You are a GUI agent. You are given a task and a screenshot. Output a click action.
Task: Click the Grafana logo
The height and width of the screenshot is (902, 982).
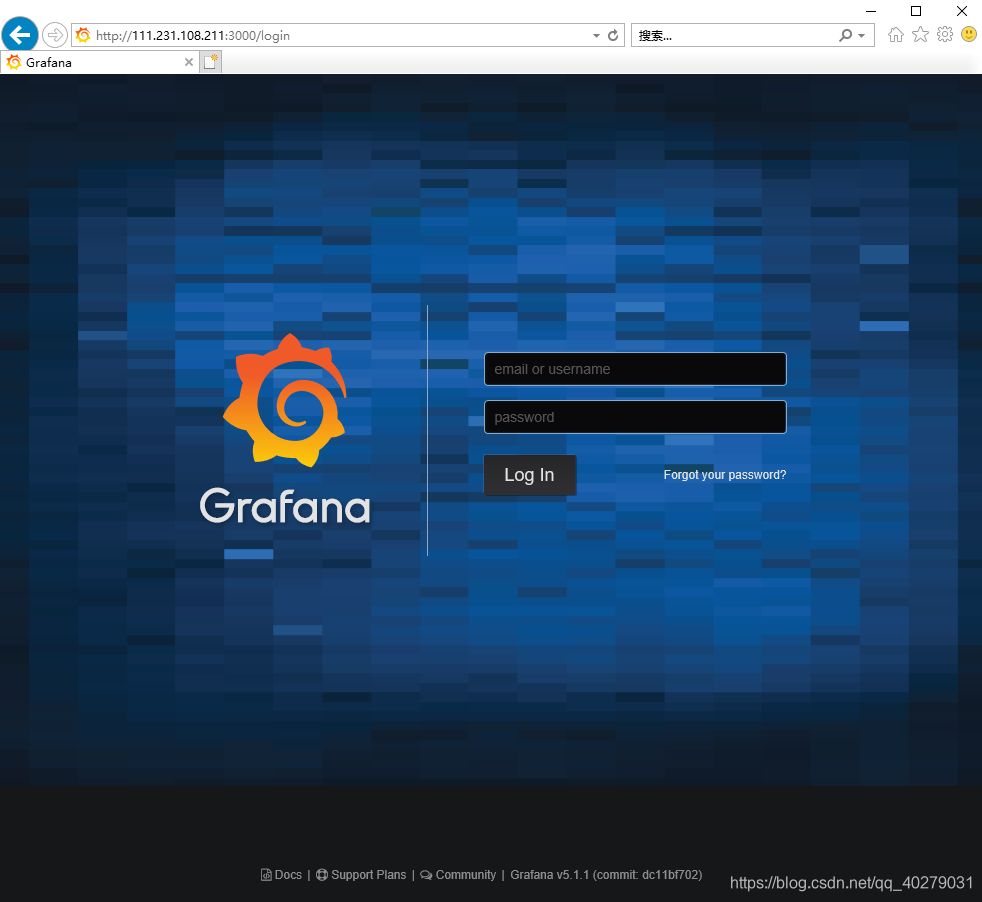285,429
